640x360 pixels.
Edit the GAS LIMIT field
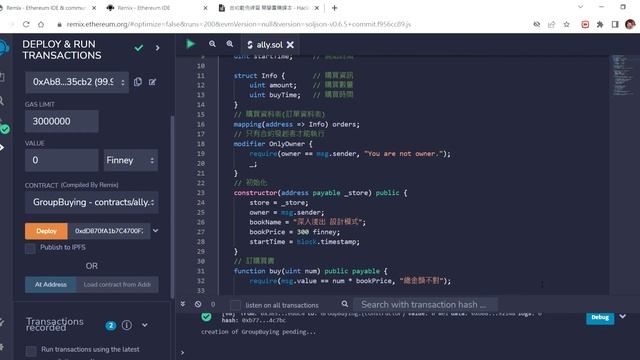(x=62, y=121)
